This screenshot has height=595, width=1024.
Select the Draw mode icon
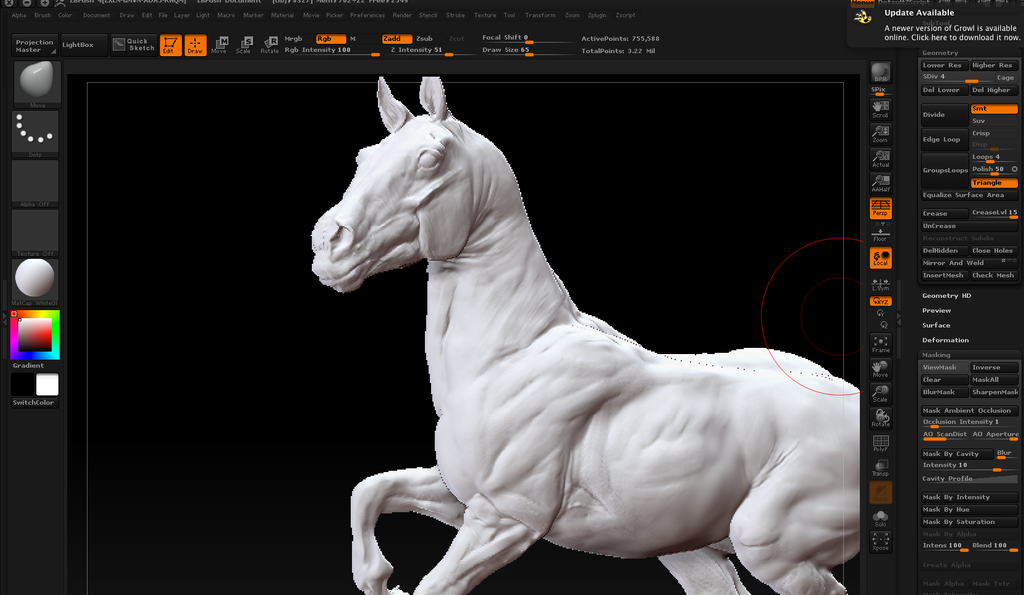(x=195, y=45)
